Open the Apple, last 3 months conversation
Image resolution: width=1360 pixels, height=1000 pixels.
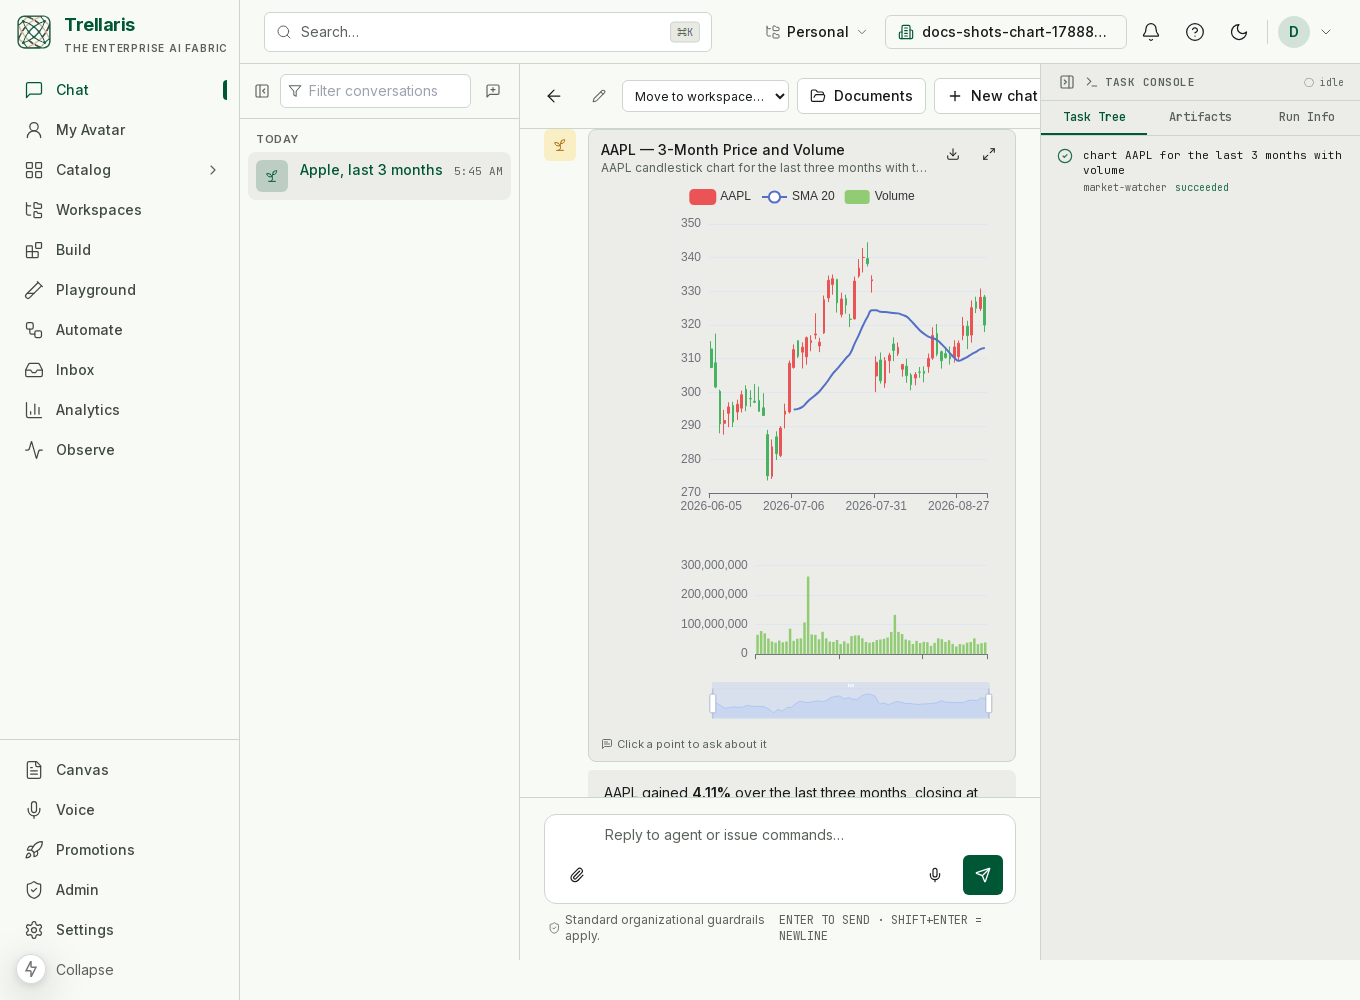click(x=379, y=176)
